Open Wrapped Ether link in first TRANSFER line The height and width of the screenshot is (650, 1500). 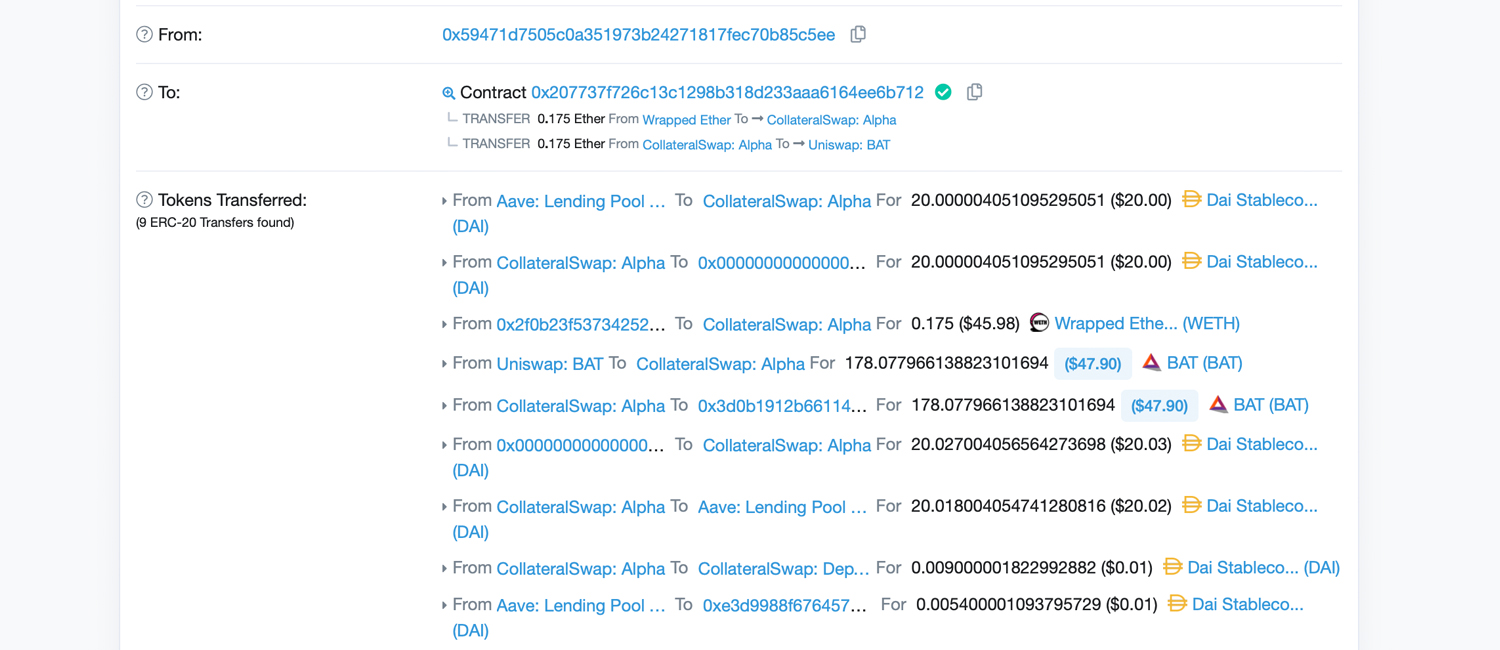click(686, 120)
